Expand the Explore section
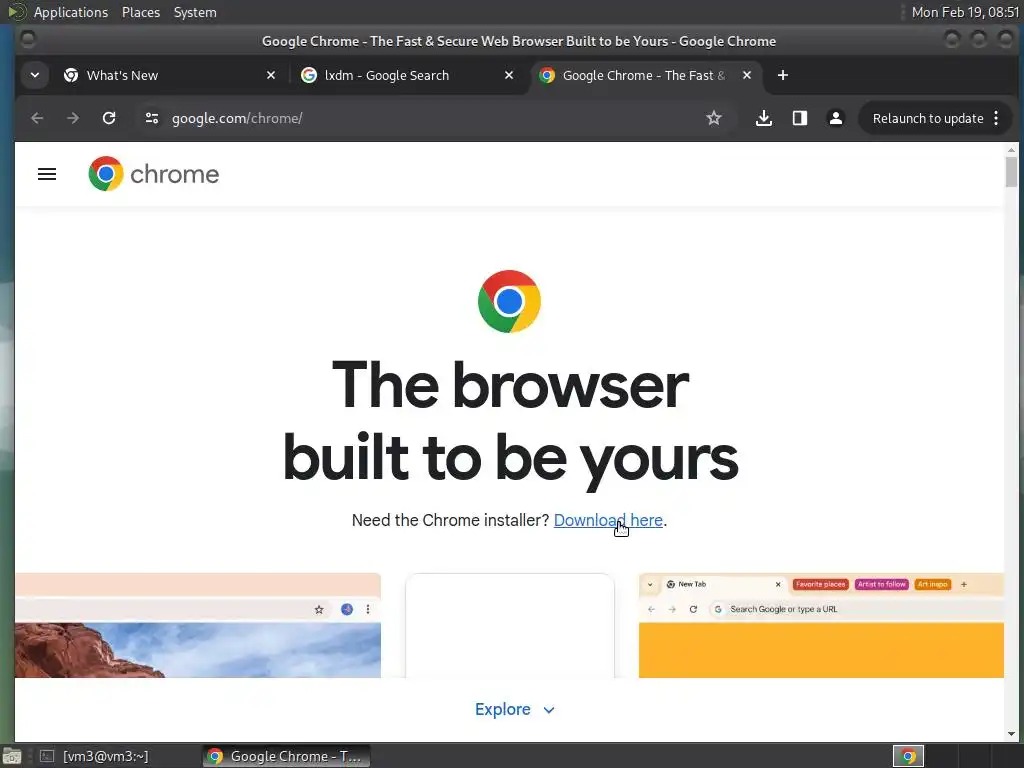 click(515, 709)
